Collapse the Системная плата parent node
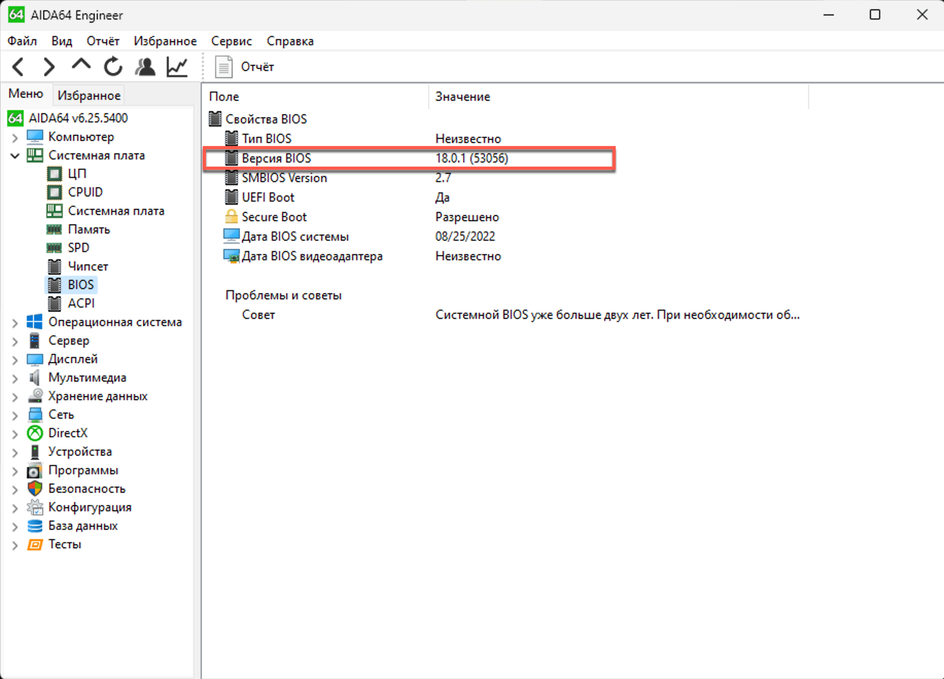This screenshot has height=679, width=944. coord(15,155)
